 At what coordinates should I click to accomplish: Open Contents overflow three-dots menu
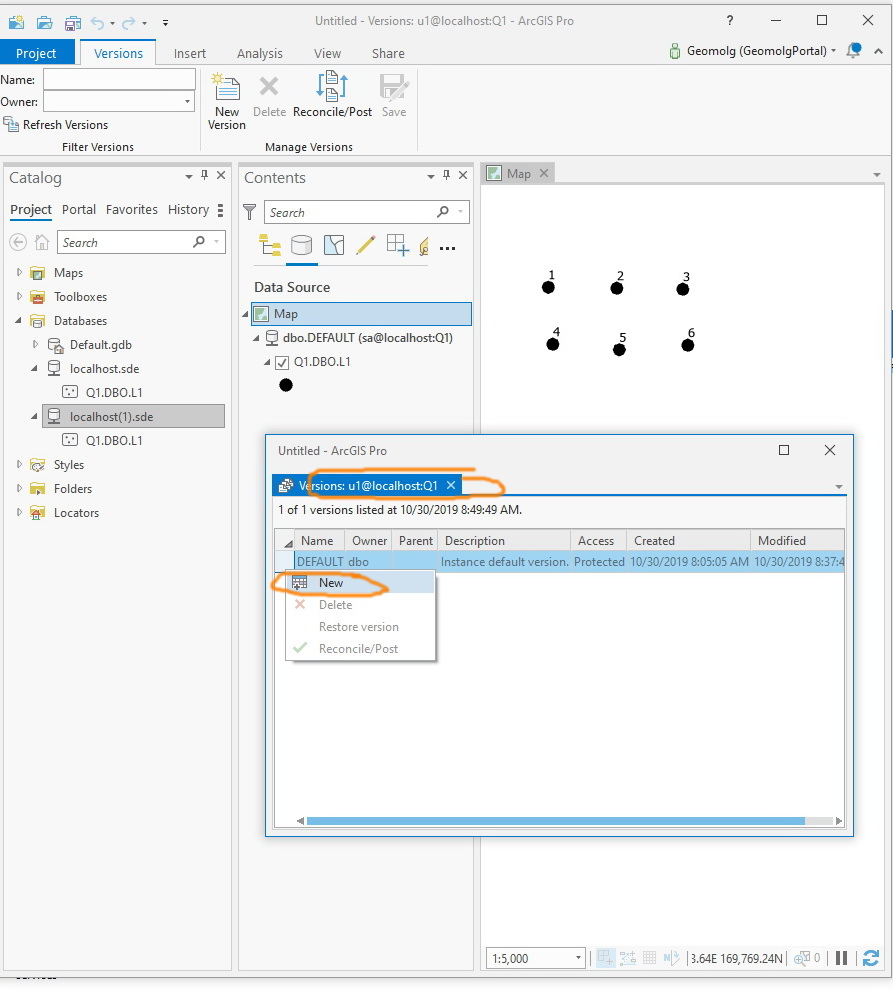click(x=447, y=248)
